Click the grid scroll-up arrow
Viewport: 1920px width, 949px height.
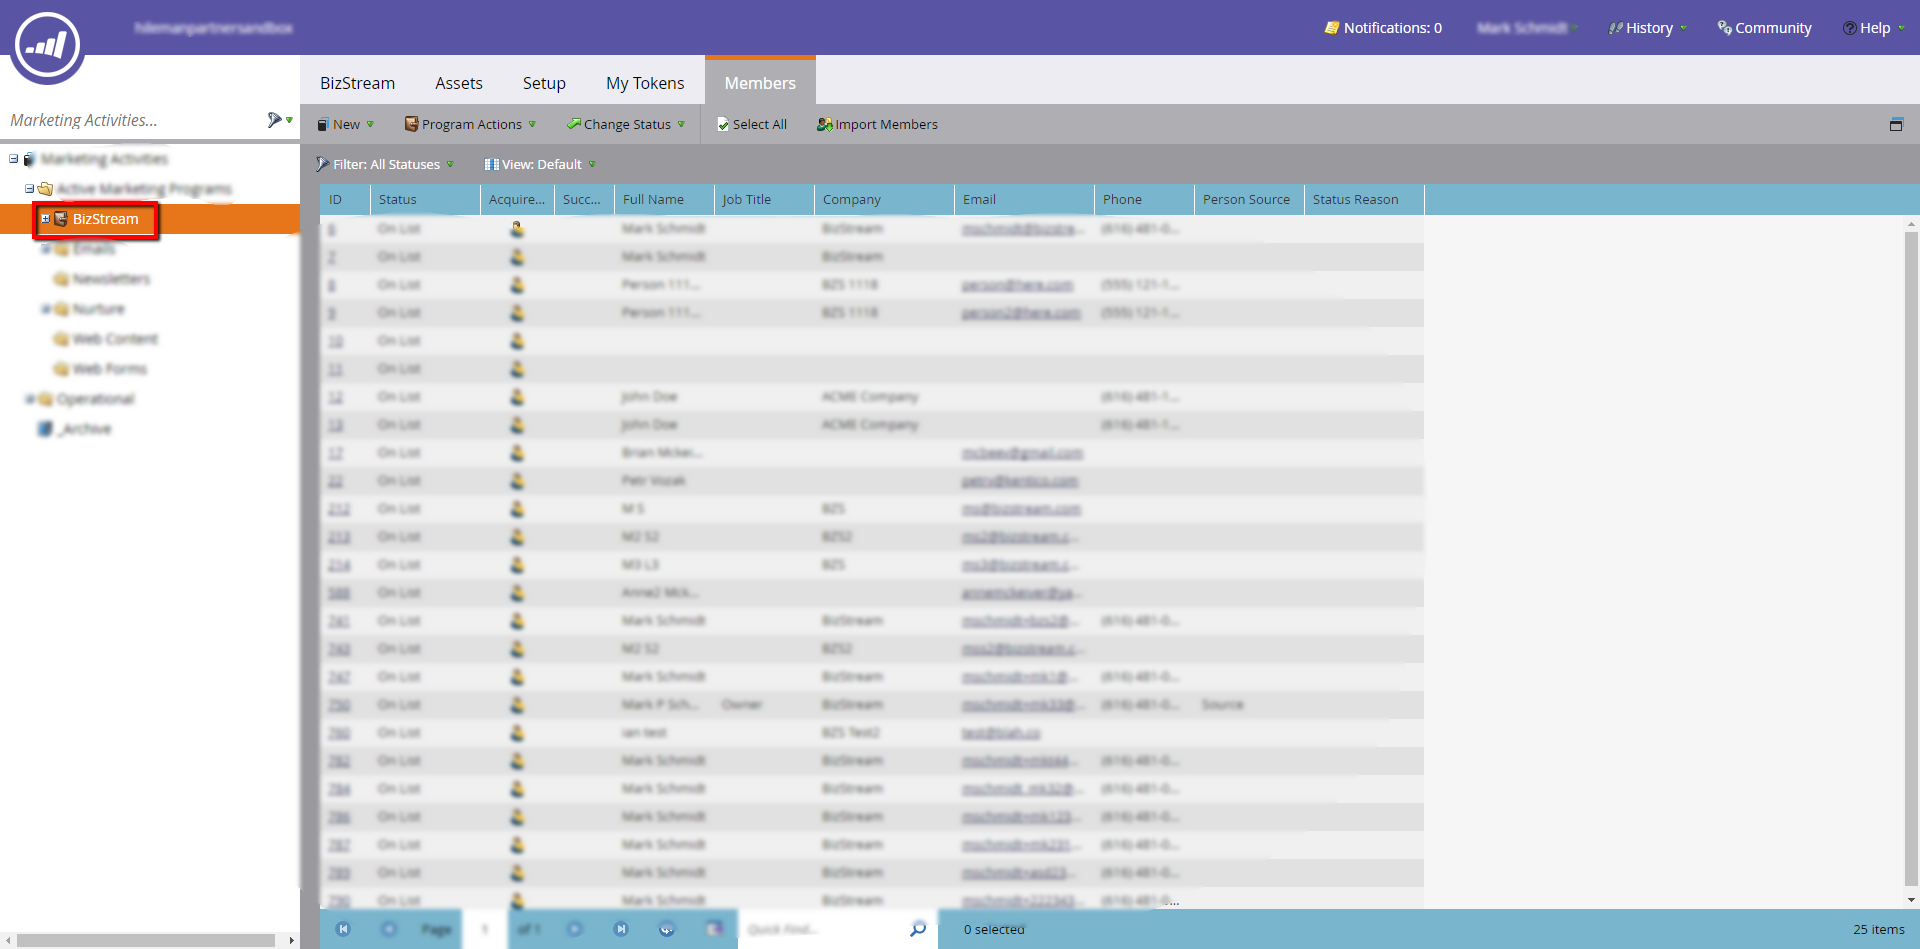tap(1911, 224)
